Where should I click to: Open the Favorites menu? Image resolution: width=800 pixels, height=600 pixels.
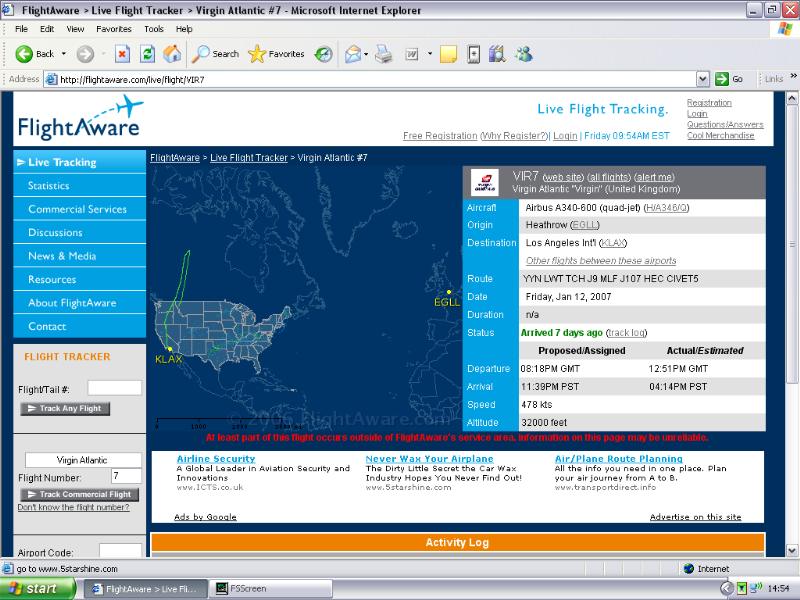(113, 29)
